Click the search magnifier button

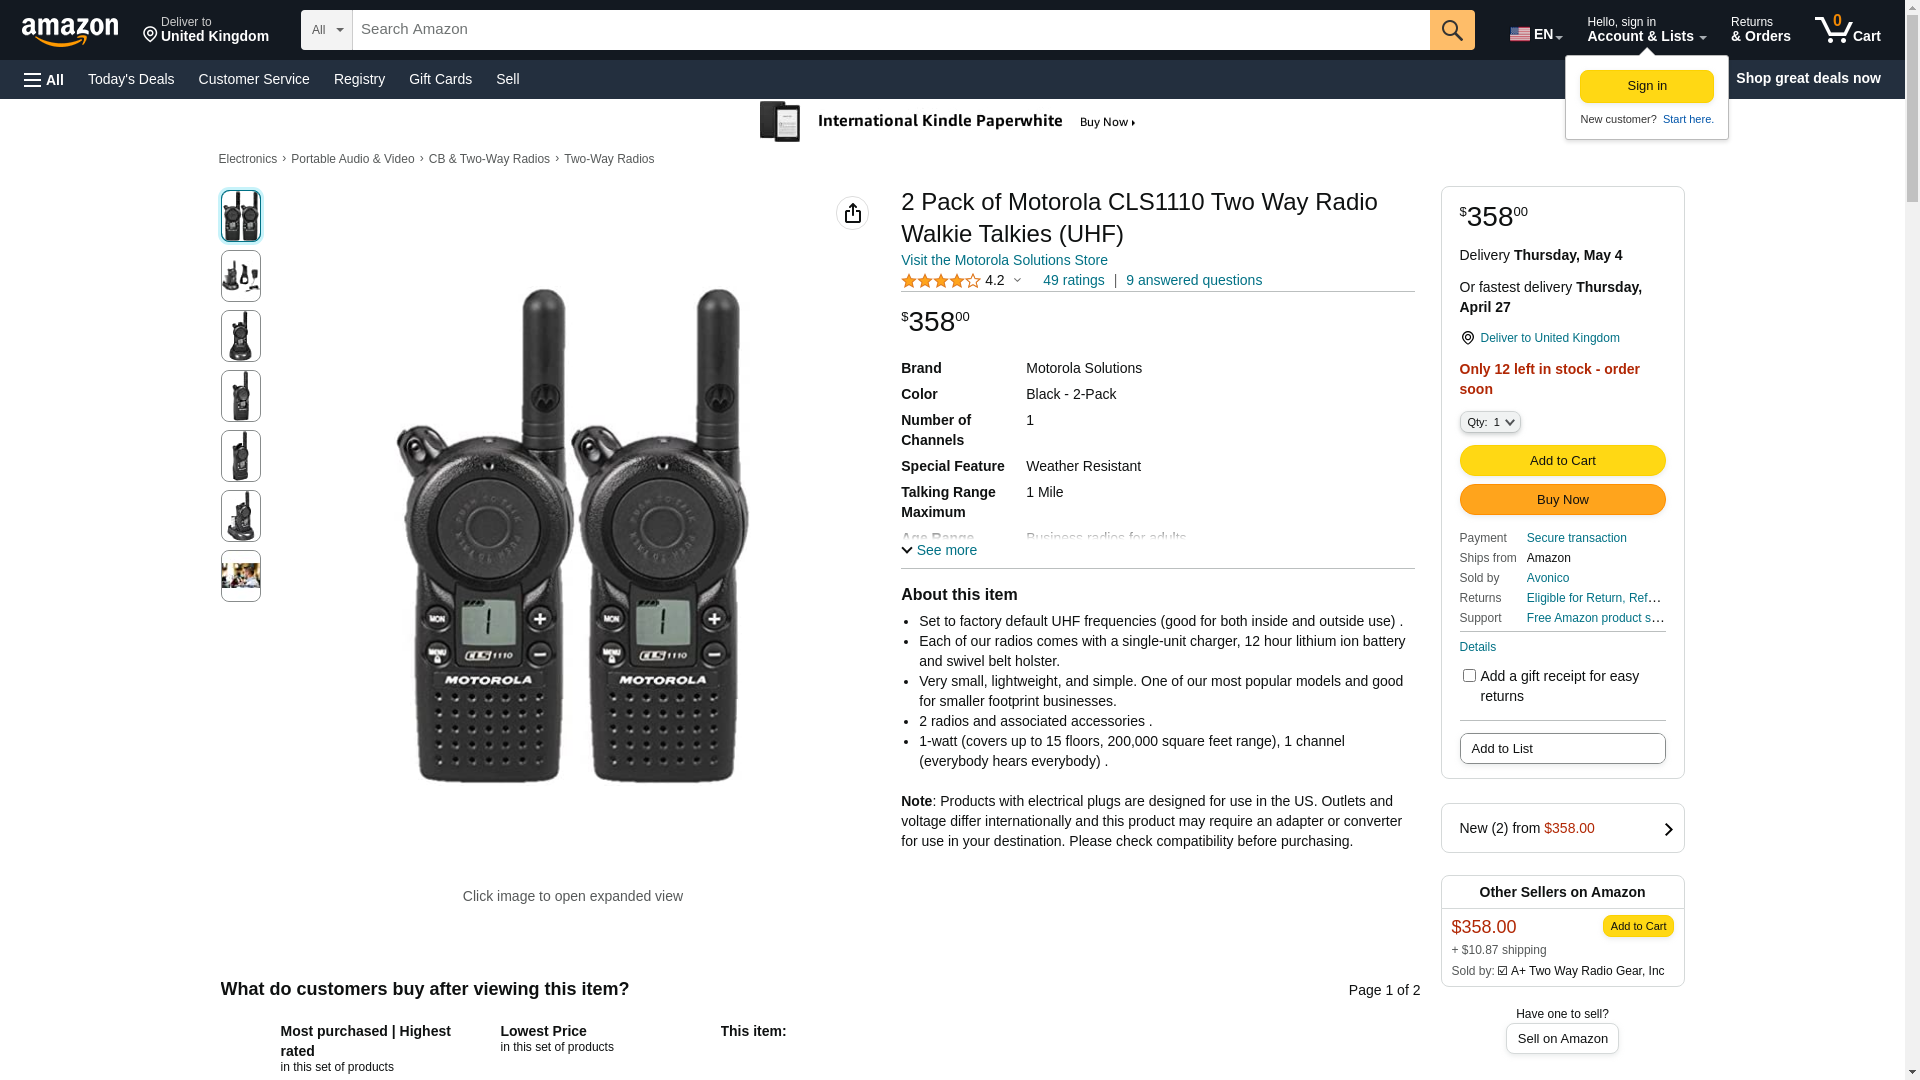(x=1451, y=30)
